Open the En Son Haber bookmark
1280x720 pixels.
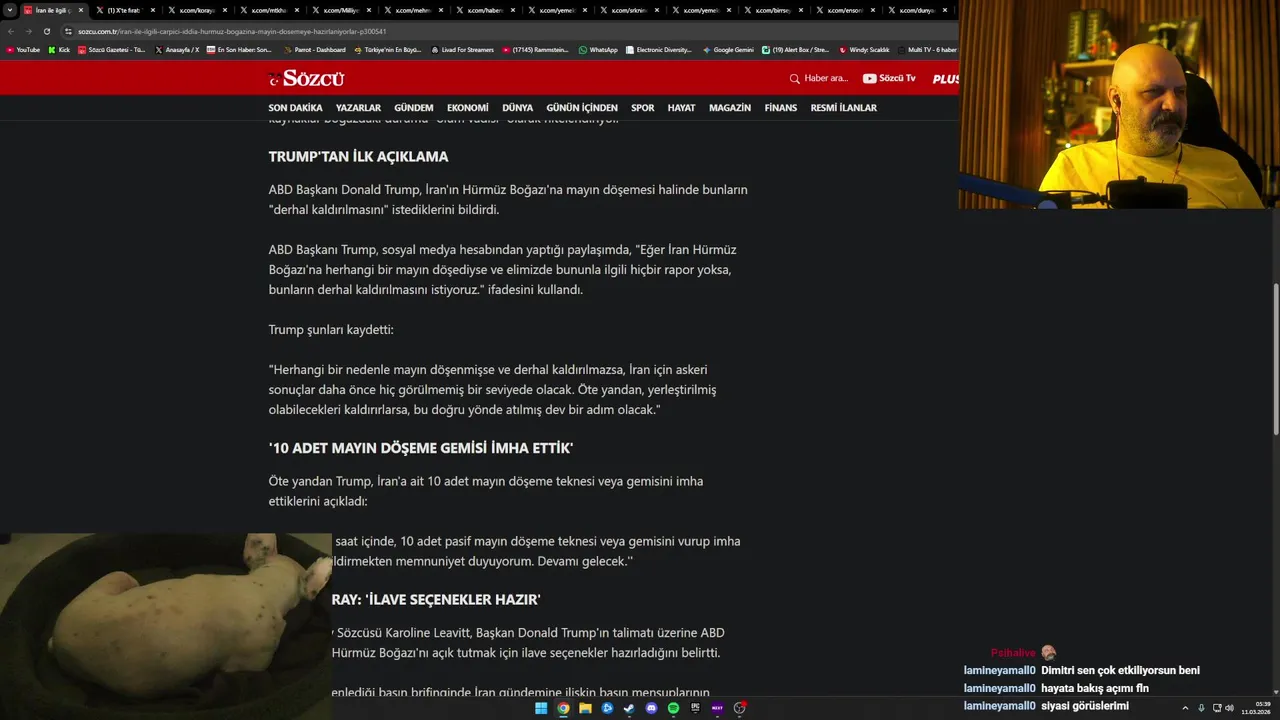(x=239, y=50)
